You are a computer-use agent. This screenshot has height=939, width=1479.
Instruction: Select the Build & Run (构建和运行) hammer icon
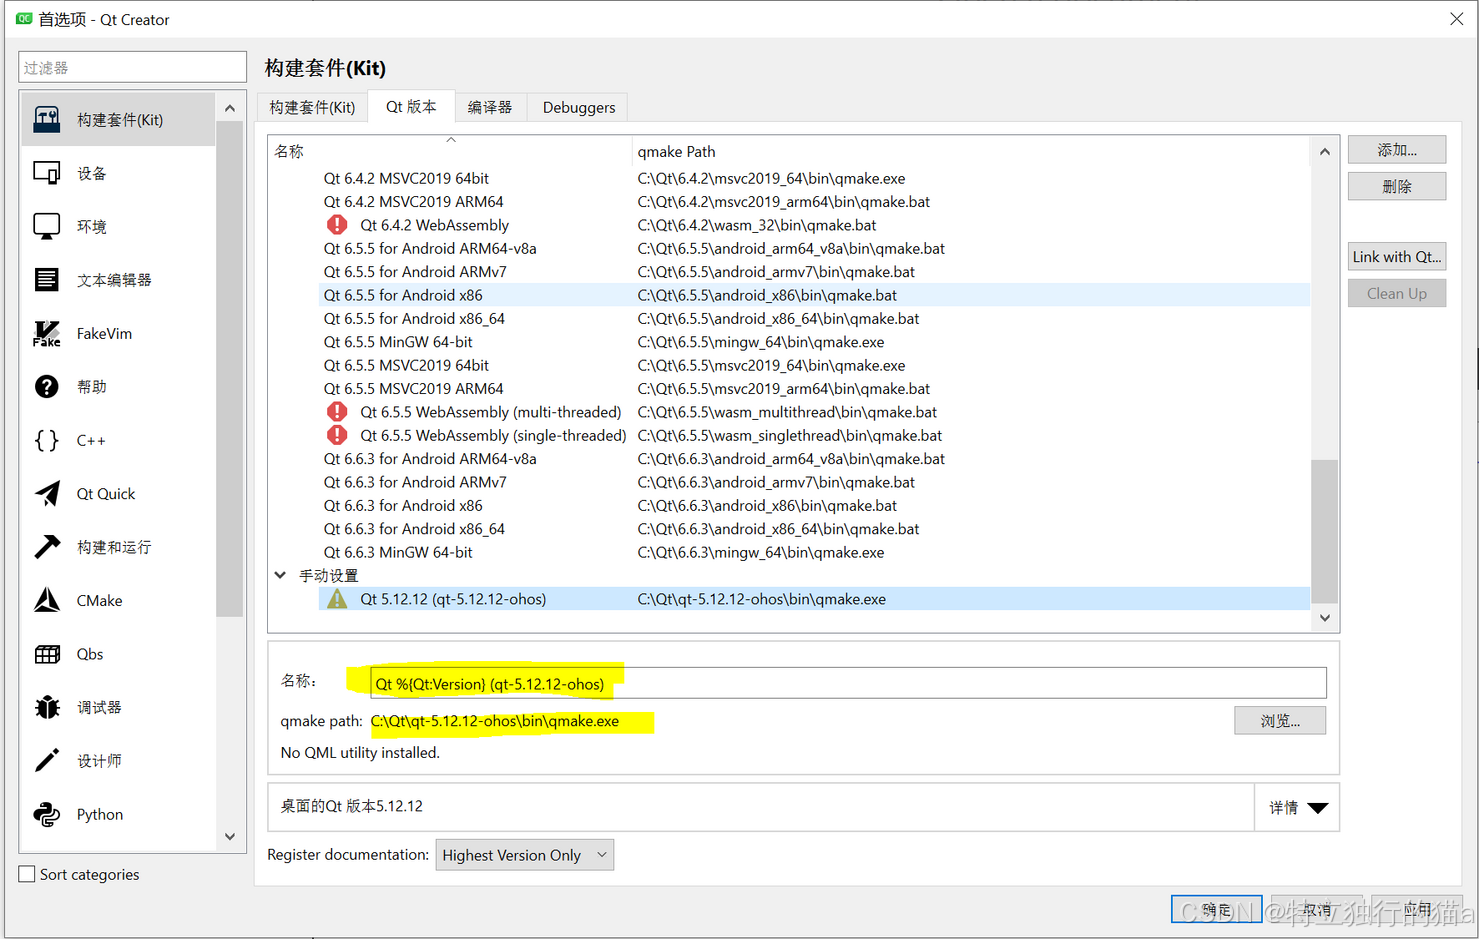click(47, 547)
